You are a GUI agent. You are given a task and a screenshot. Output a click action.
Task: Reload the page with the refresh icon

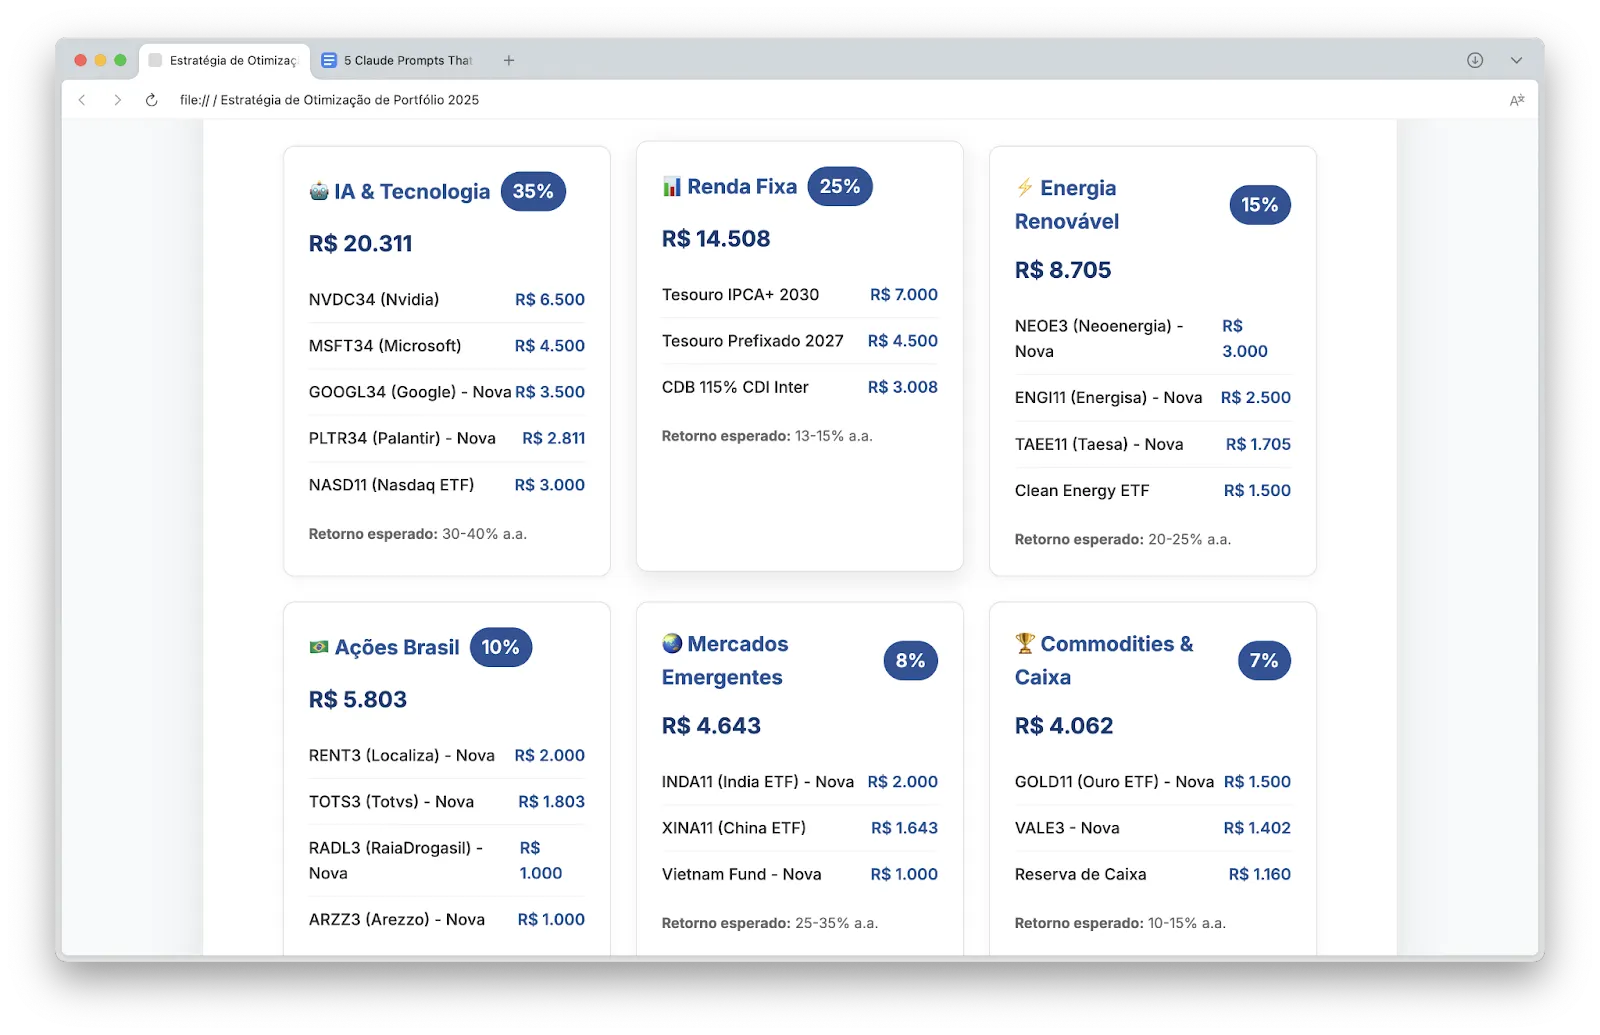click(x=152, y=100)
